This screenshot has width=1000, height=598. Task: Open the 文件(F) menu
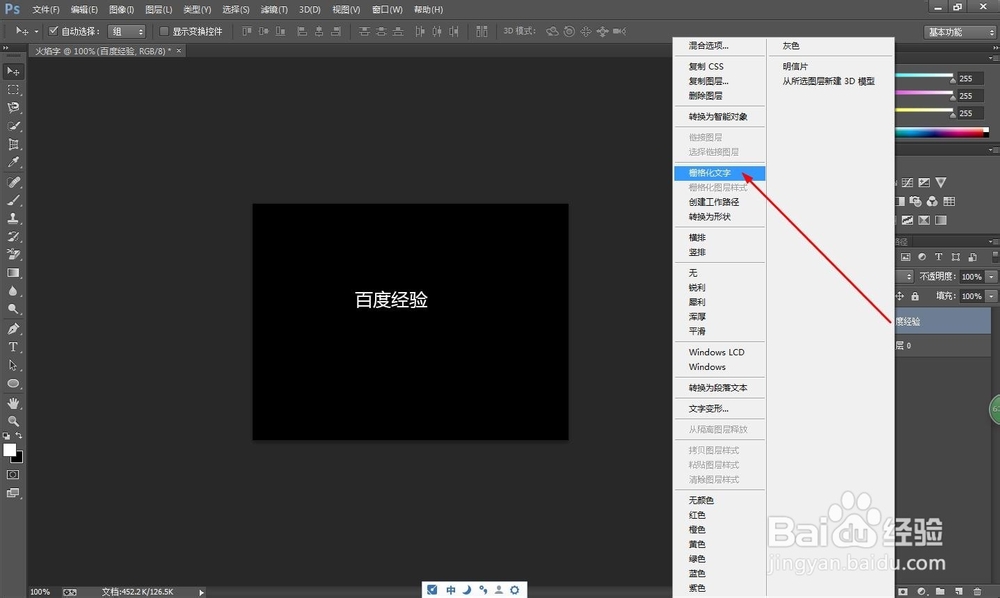click(45, 10)
